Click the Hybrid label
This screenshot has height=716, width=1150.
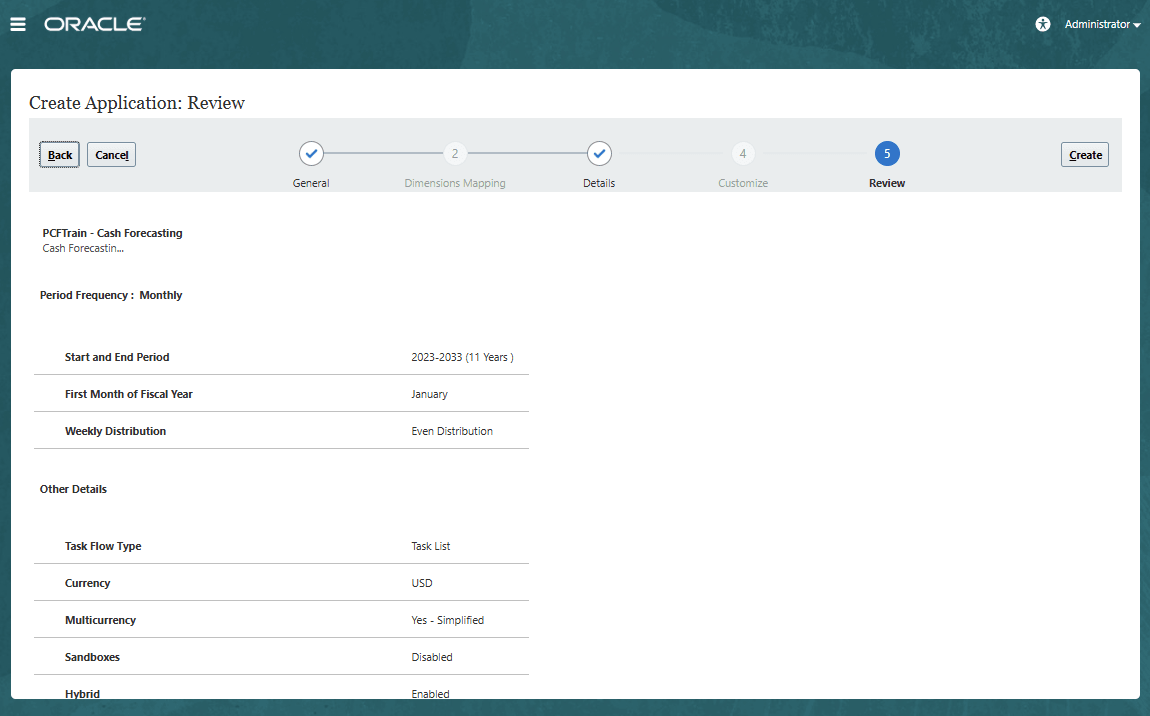point(82,693)
